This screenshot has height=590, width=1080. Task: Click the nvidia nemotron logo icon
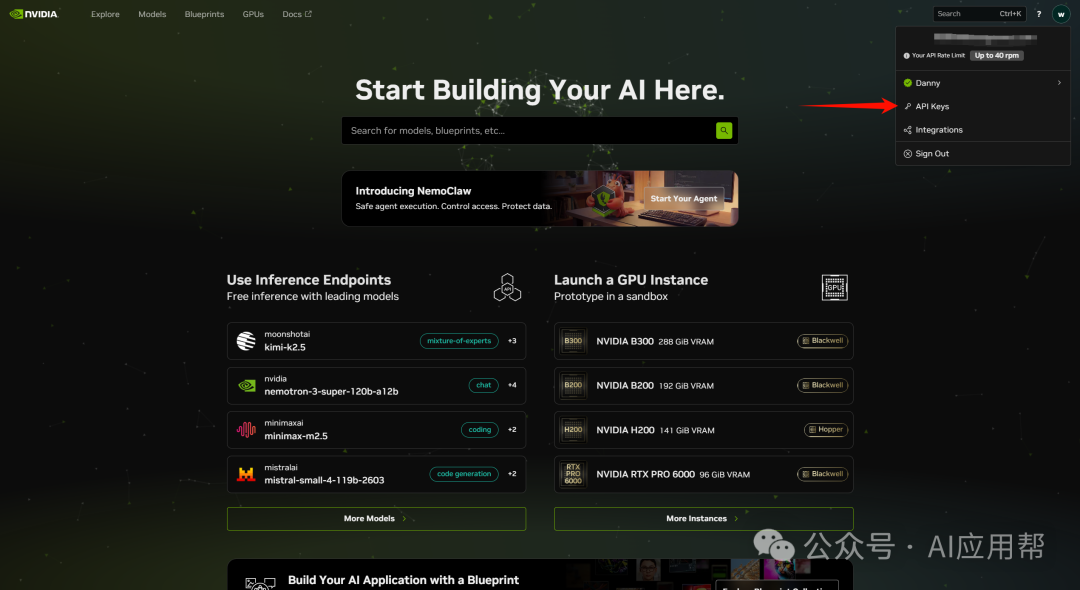(246, 386)
